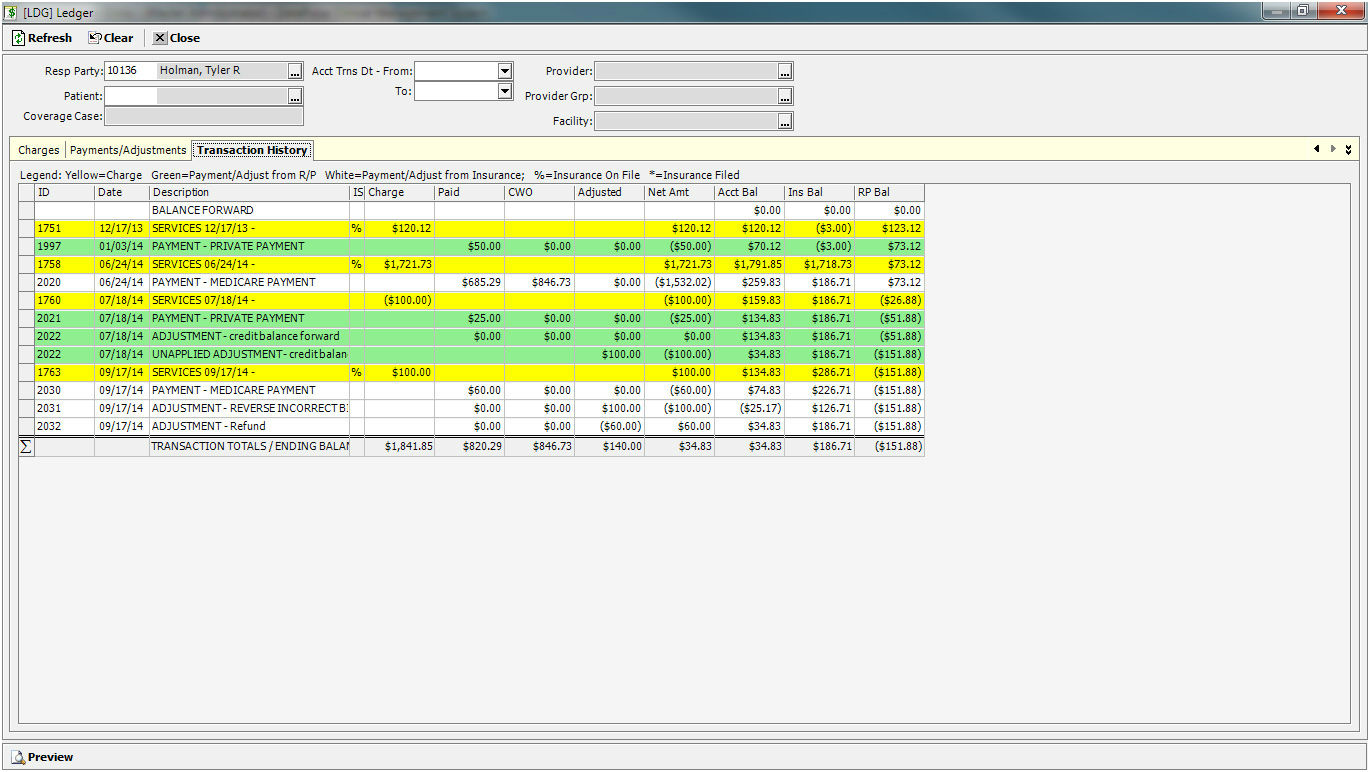Image resolution: width=1370 pixels, height=772 pixels.
Task: Open the Preview report icon
Action: [x=17, y=757]
